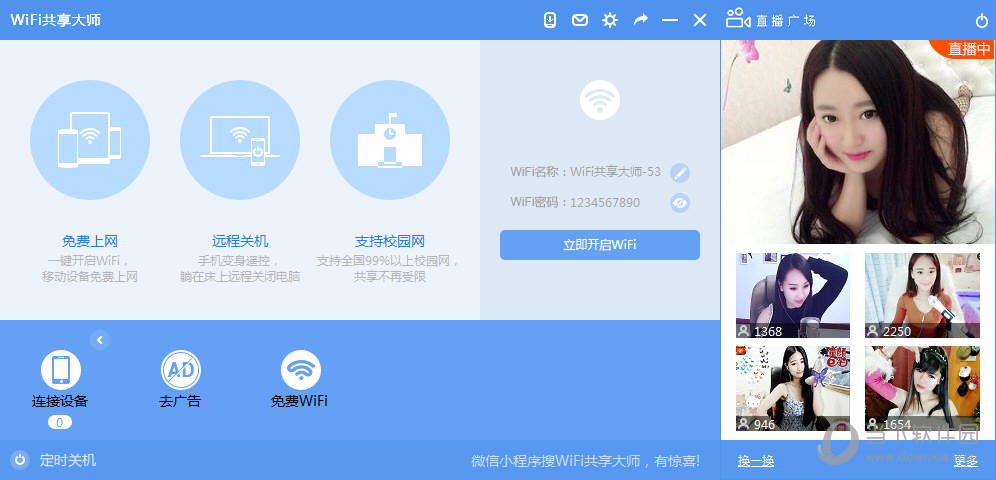The width and height of the screenshot is (996, 480).
Task: Toggle WiFi password visibility eye icon
Action: (x=680, y=203)
